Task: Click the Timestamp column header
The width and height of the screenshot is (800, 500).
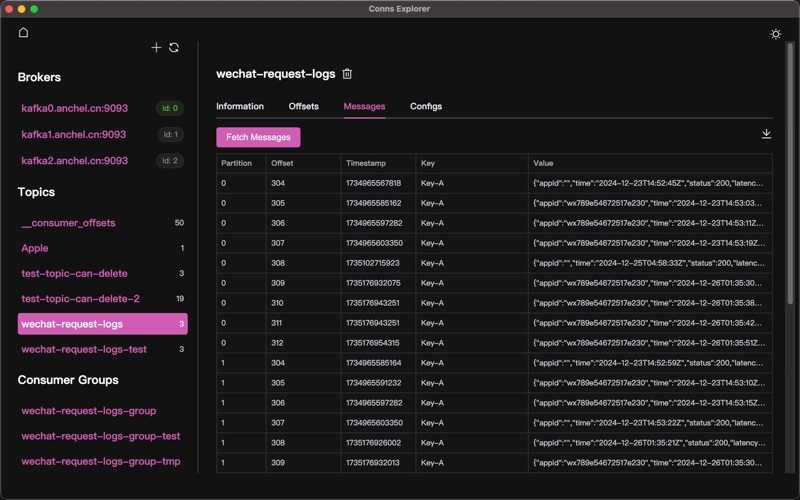Action: pos(366,163)
